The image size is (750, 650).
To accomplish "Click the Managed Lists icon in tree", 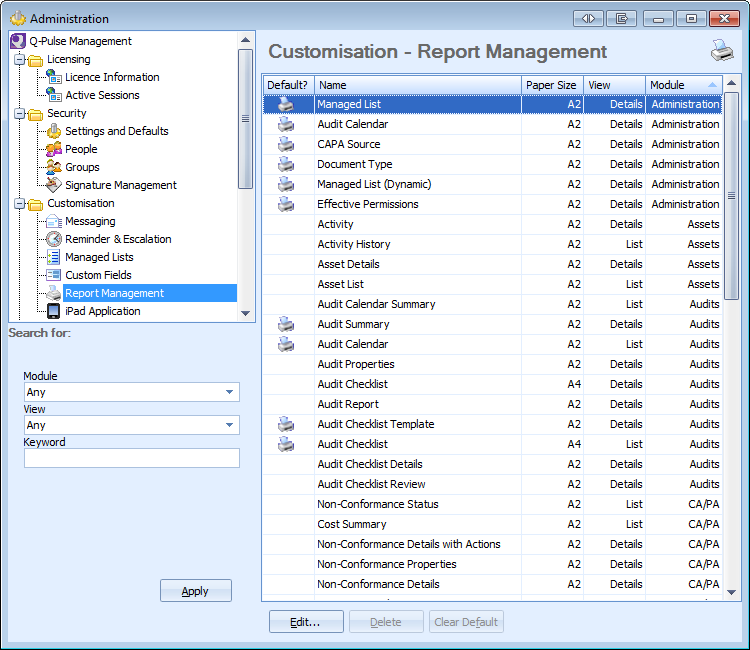I will [x=54, y=257].
